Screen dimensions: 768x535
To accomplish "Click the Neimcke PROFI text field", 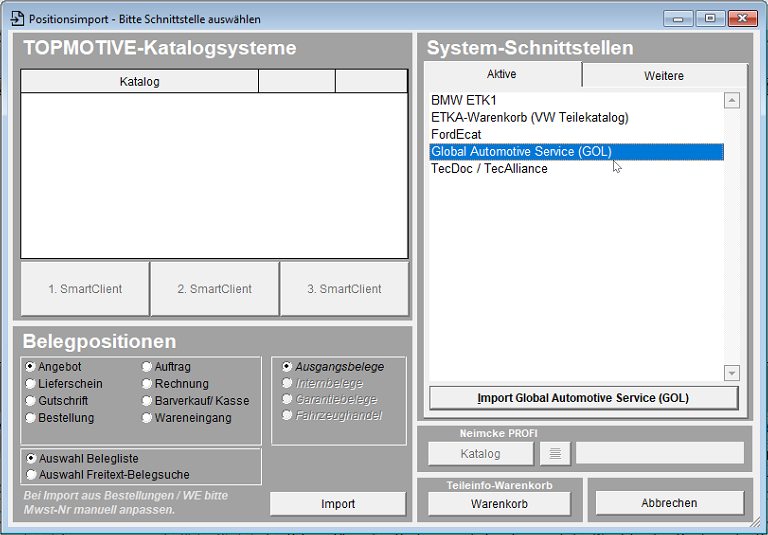I will click(x=660, y=453).
